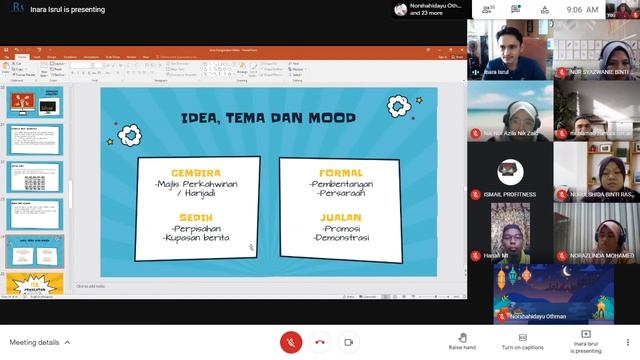Unmute the microphone in the meeting controls

click(291, 342)
